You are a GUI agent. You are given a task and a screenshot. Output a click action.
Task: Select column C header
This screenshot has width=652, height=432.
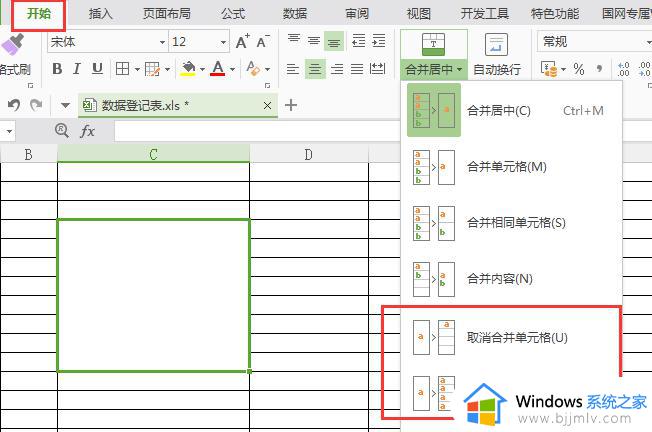click(x=153, y=154)
